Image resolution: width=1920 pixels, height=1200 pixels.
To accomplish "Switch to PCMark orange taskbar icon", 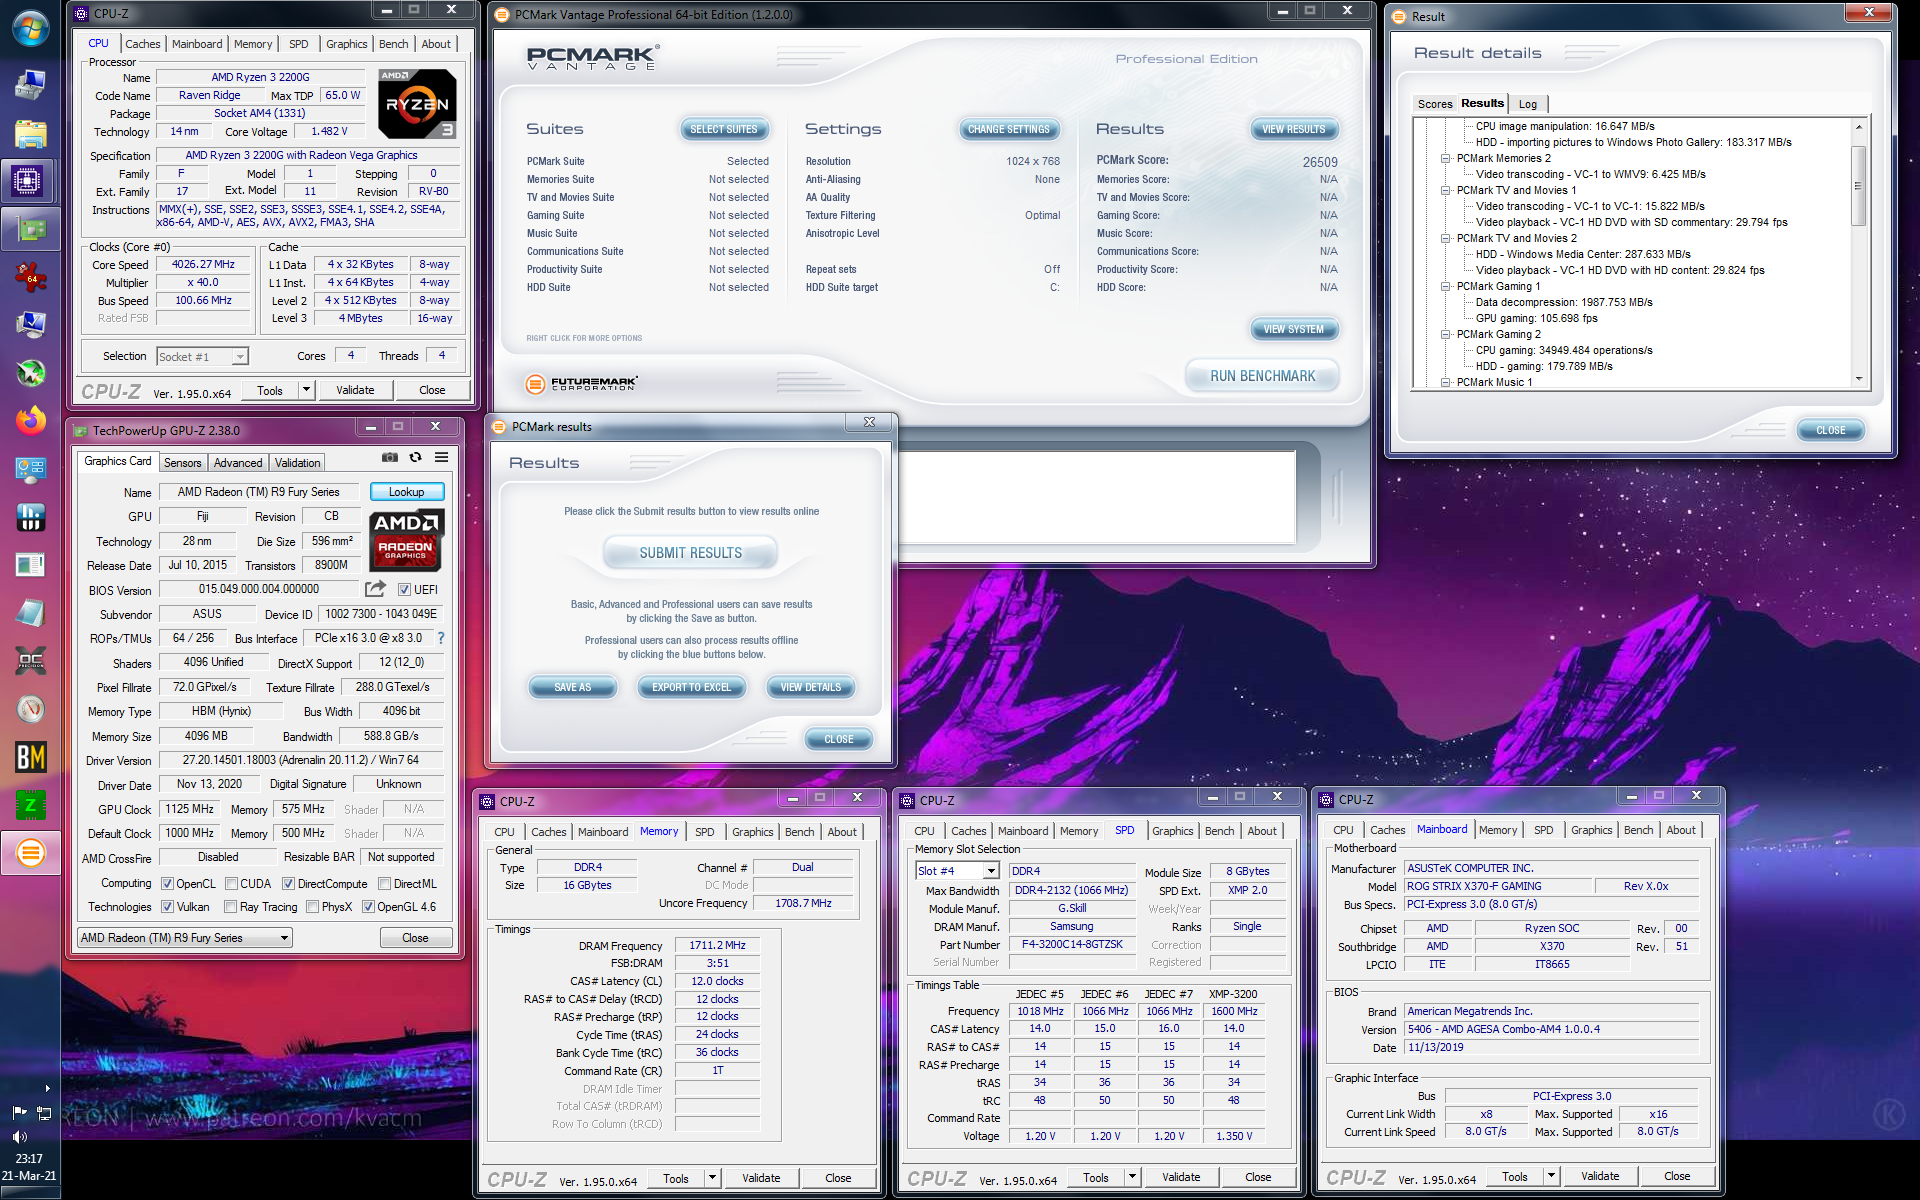I will pyautogui.click(x=30, y=853).
